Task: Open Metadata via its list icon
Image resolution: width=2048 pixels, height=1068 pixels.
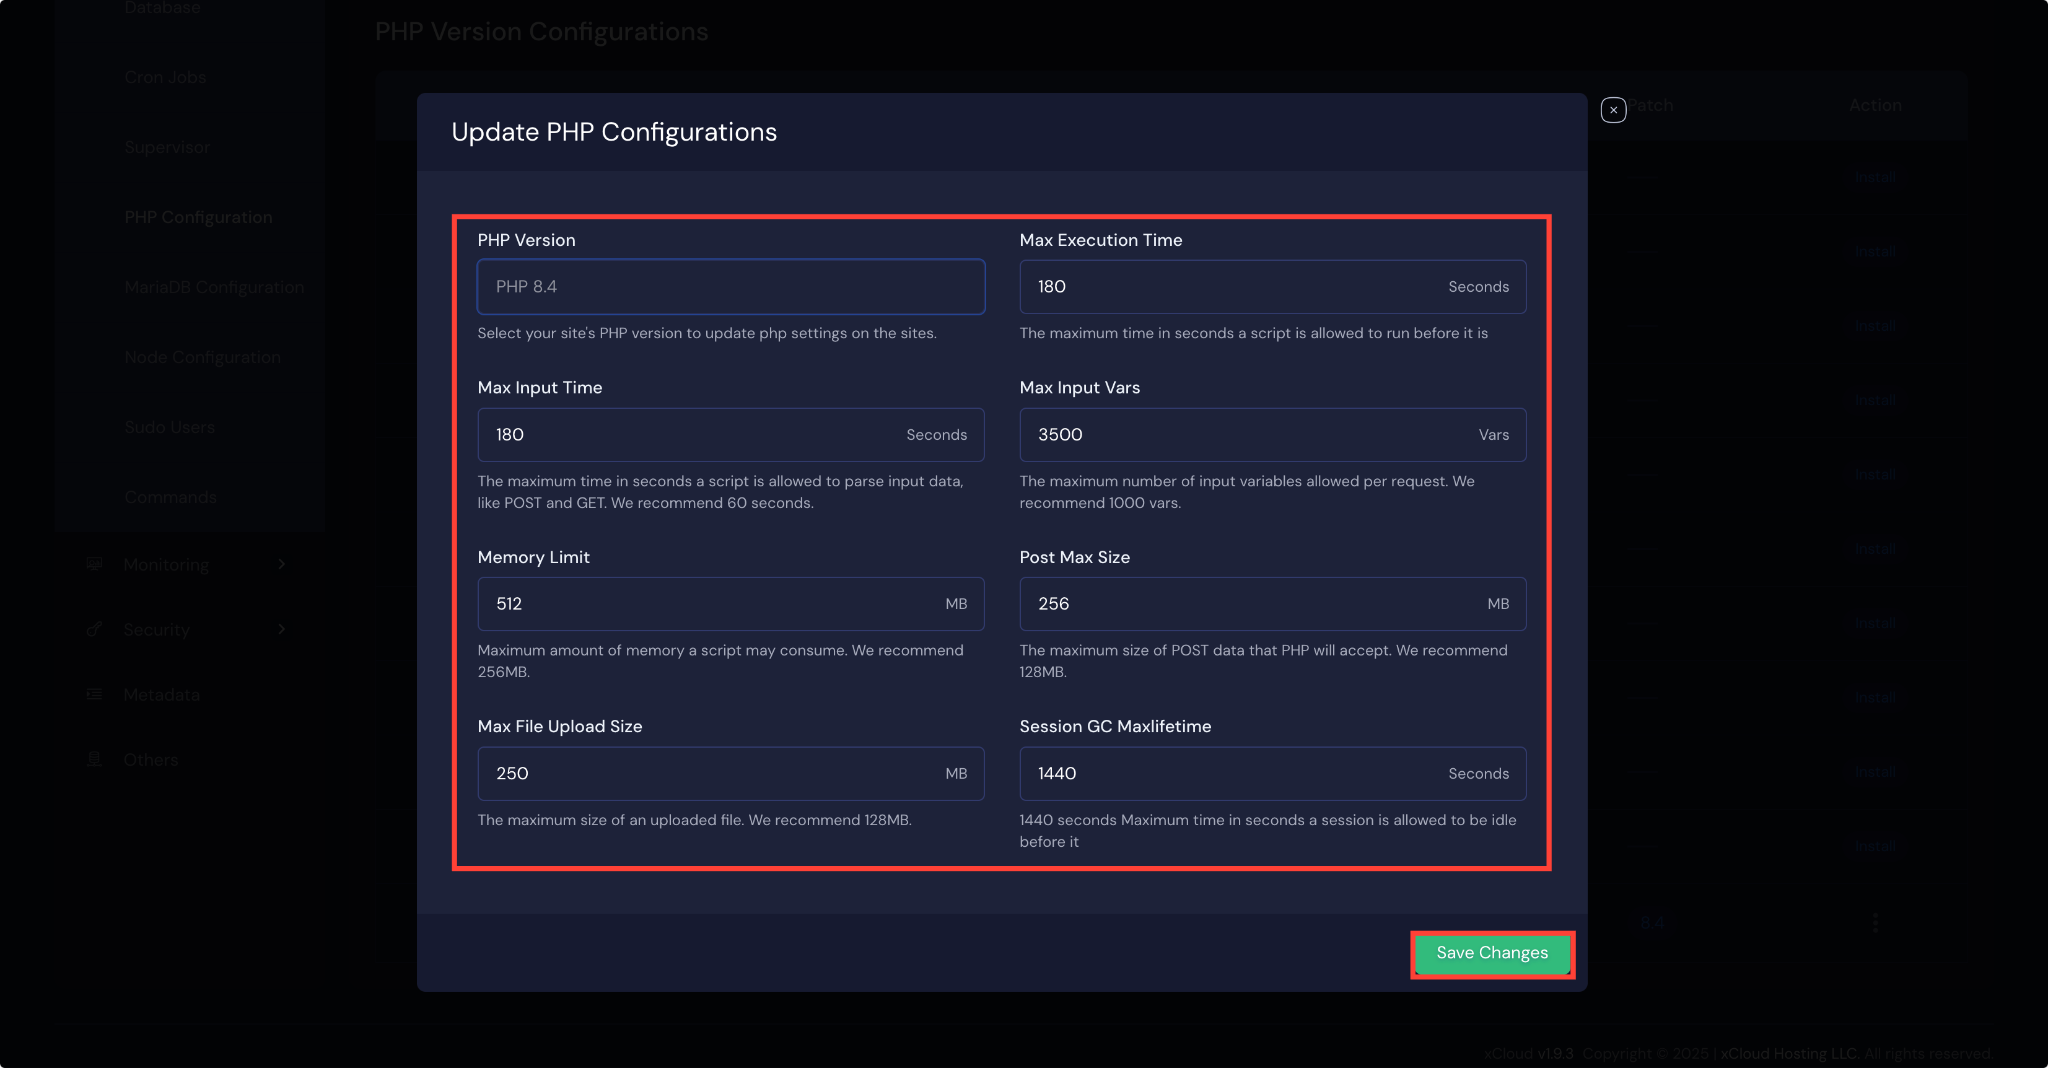Action: click(95, 694)
